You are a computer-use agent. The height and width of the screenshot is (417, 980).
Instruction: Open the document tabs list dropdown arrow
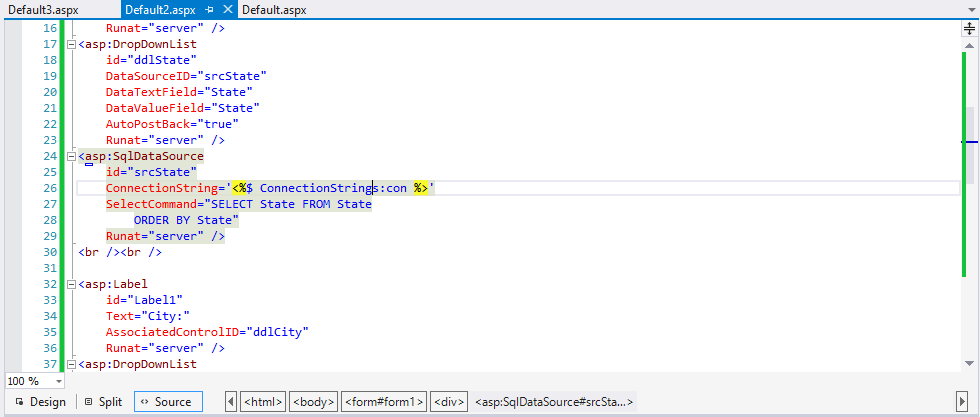pos(969,10)
